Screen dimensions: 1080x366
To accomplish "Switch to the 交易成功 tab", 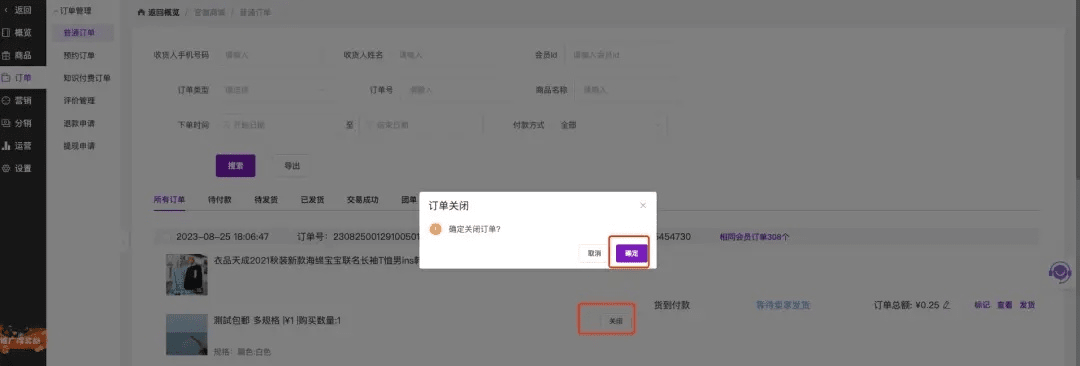I will [x=363, y=200].
